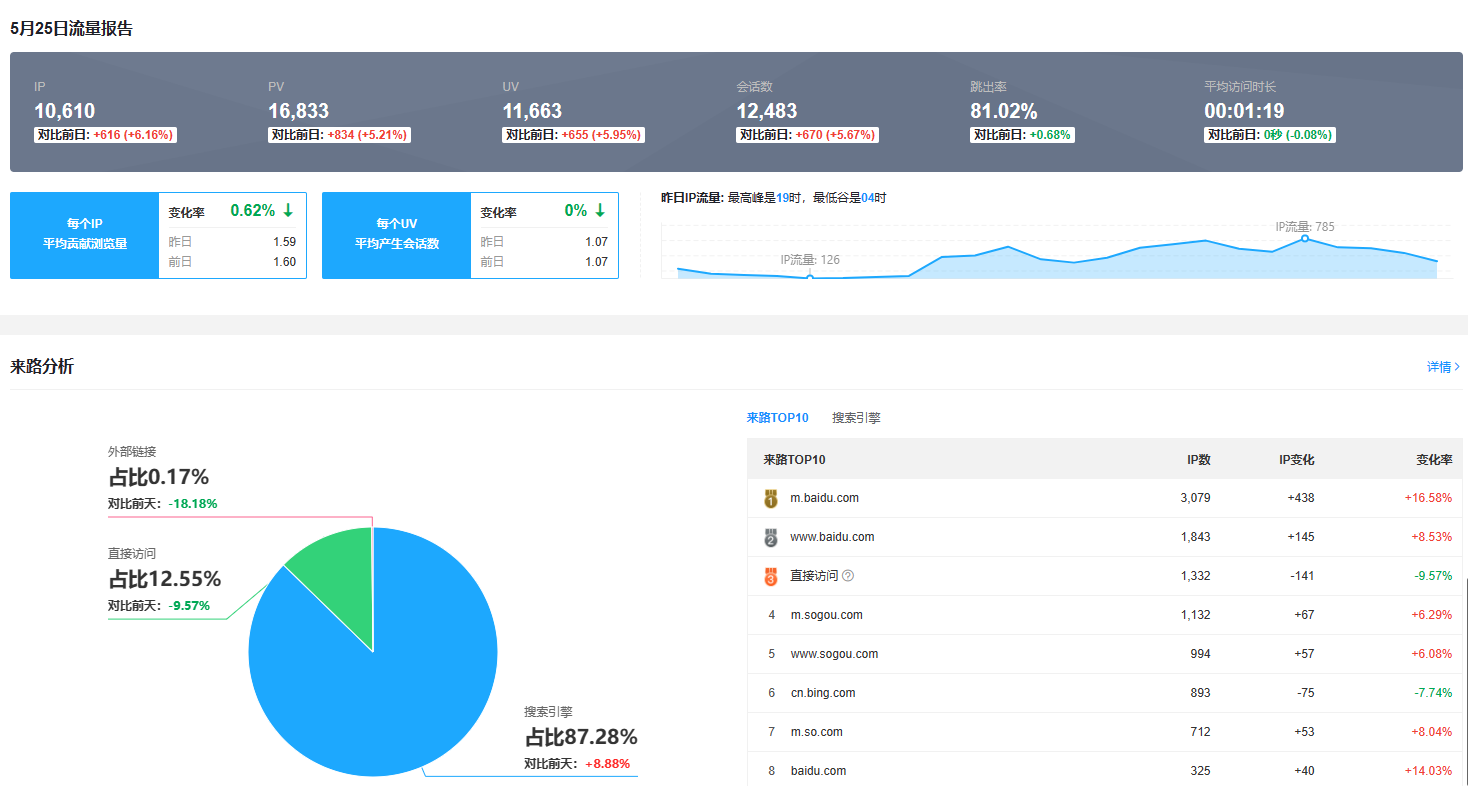The image size is (1468, 786).
Task: Click the IP value 10,610
Action: [65, 111]
